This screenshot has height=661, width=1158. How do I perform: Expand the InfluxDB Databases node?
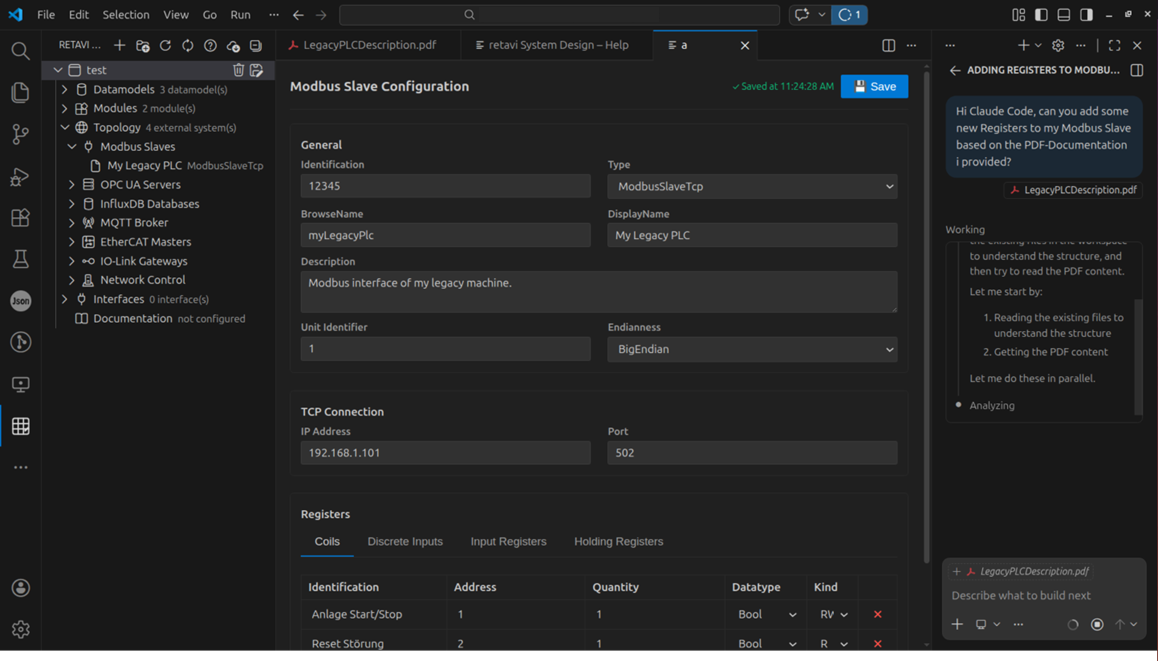click(x=72, y=204)
